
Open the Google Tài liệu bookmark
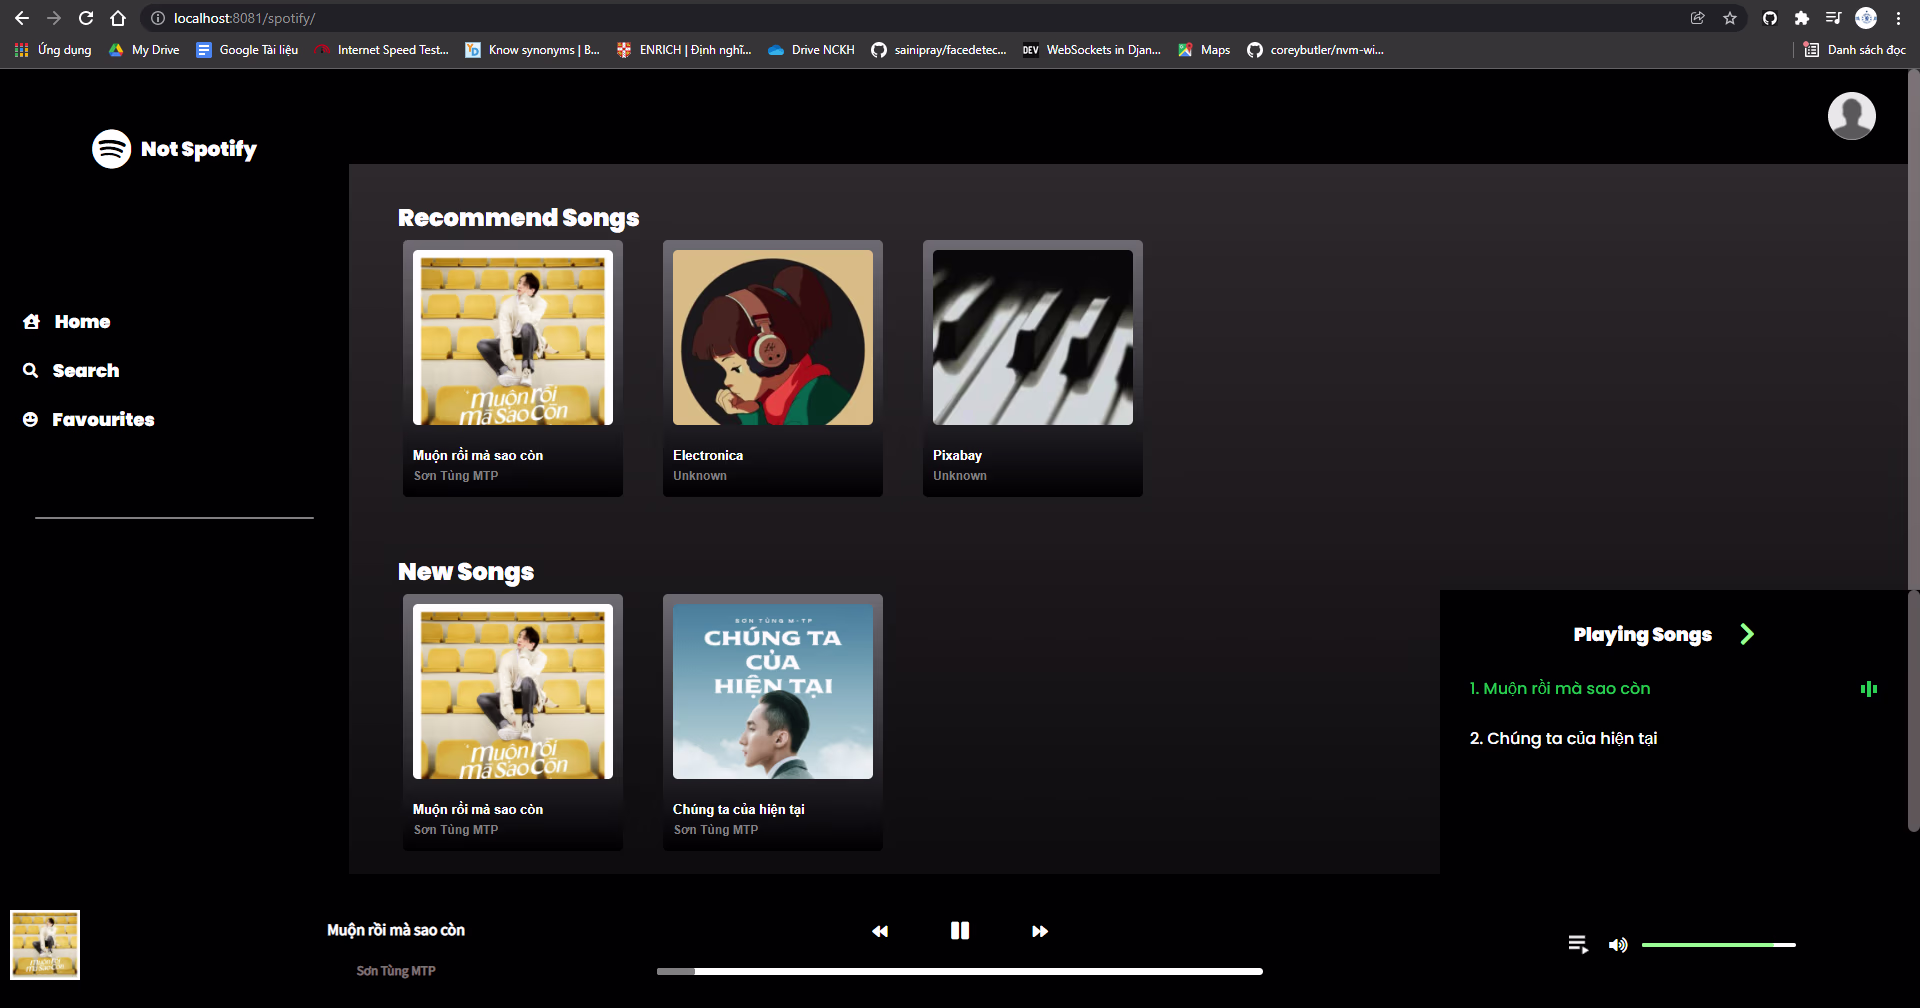pyautogui.click(x=247, y=50)
